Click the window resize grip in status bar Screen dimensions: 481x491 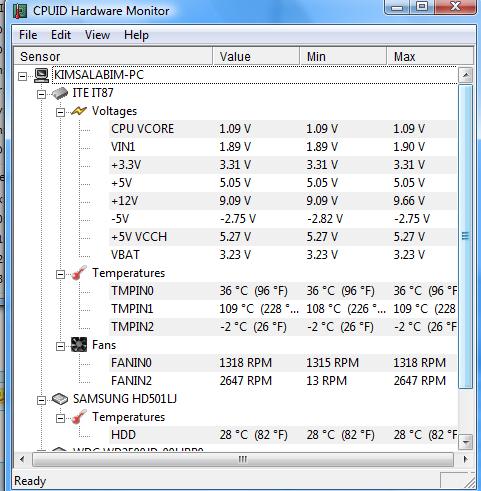[x=470, y=482]
